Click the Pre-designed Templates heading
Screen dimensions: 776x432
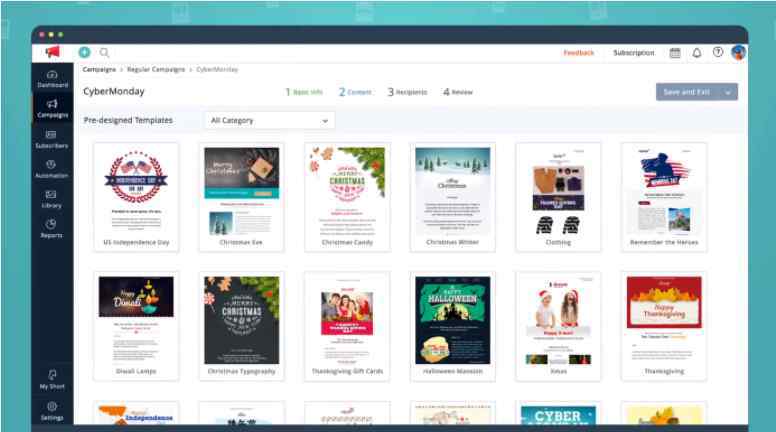[128, 120]
